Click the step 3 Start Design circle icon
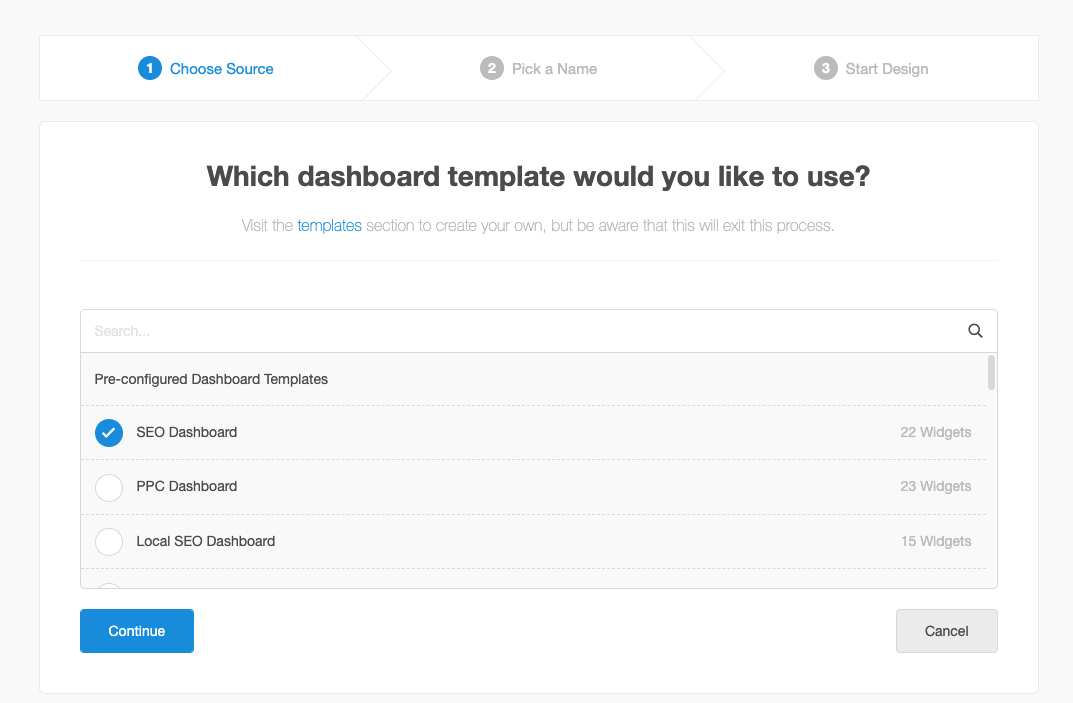The height and width of the screenshot is (703, 1073). [x=824, y=68]
